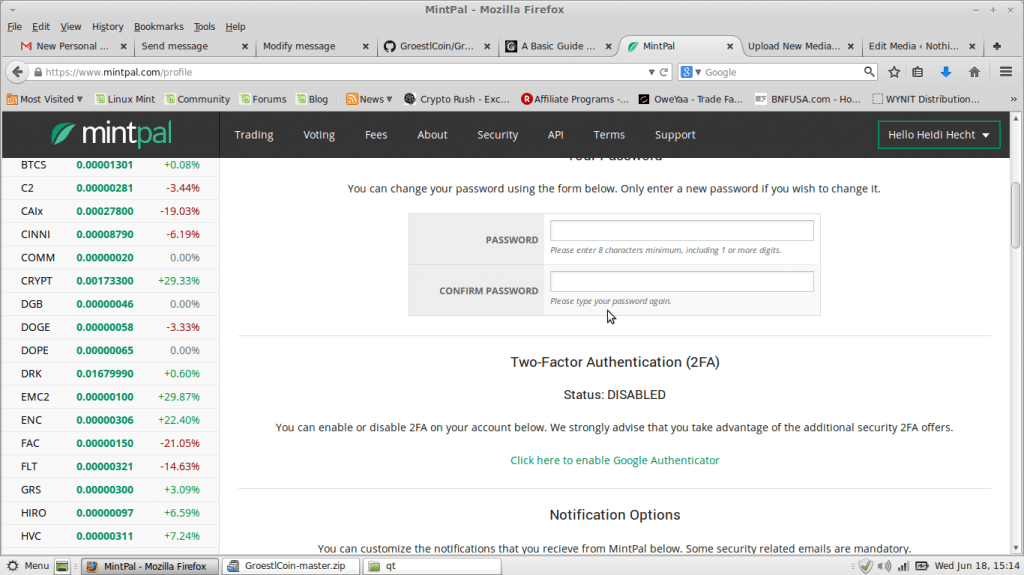Click the mintpal logo
1024x575 pixels.
tap(111, 134)
